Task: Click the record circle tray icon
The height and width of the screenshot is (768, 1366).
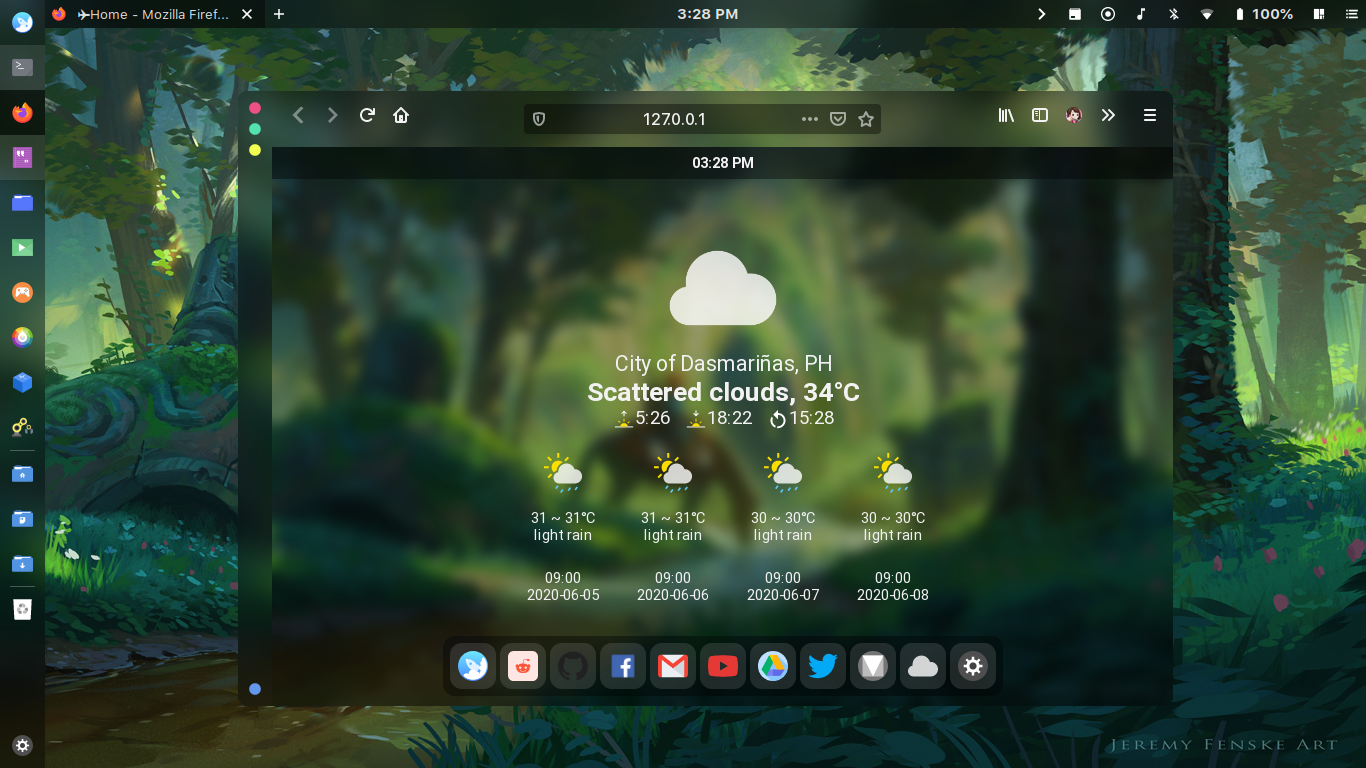Action: (x=1108, y=14)
